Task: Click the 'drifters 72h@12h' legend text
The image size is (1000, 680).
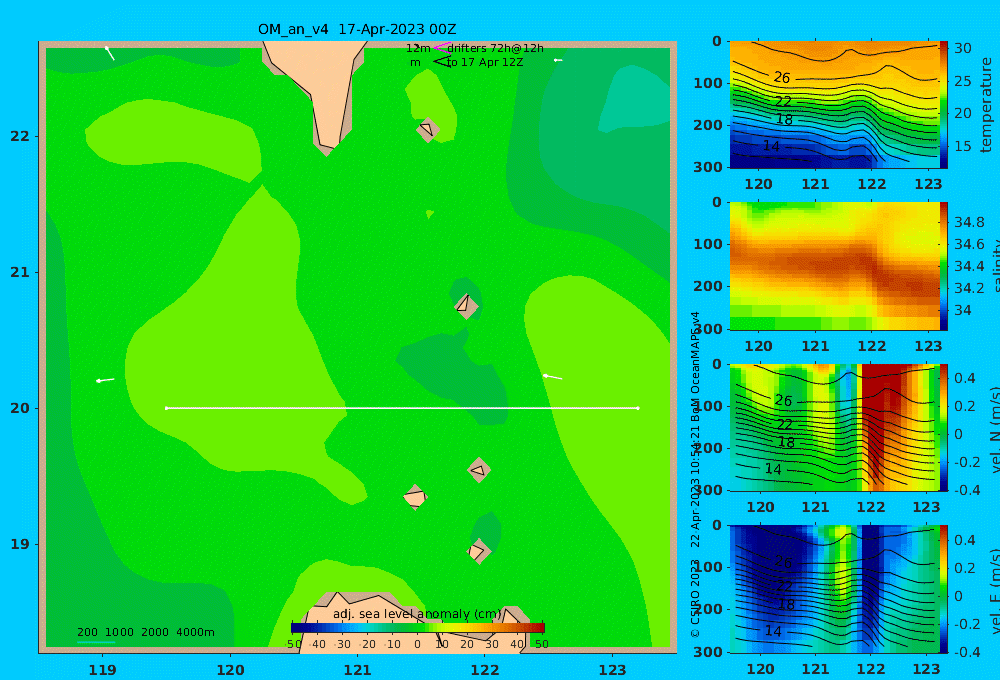Action: [496, 48]
